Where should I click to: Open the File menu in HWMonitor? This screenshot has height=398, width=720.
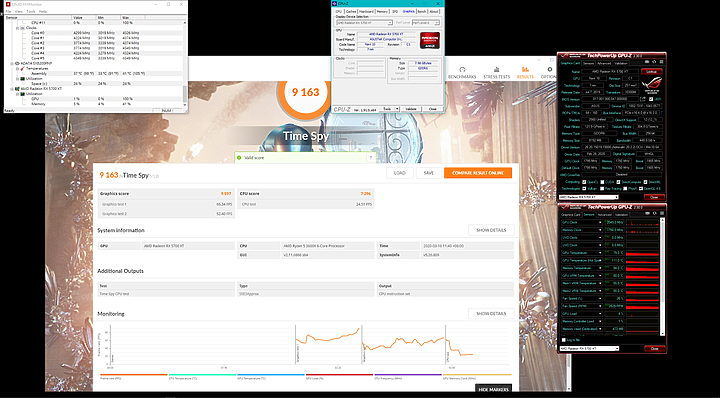point(8,11)
